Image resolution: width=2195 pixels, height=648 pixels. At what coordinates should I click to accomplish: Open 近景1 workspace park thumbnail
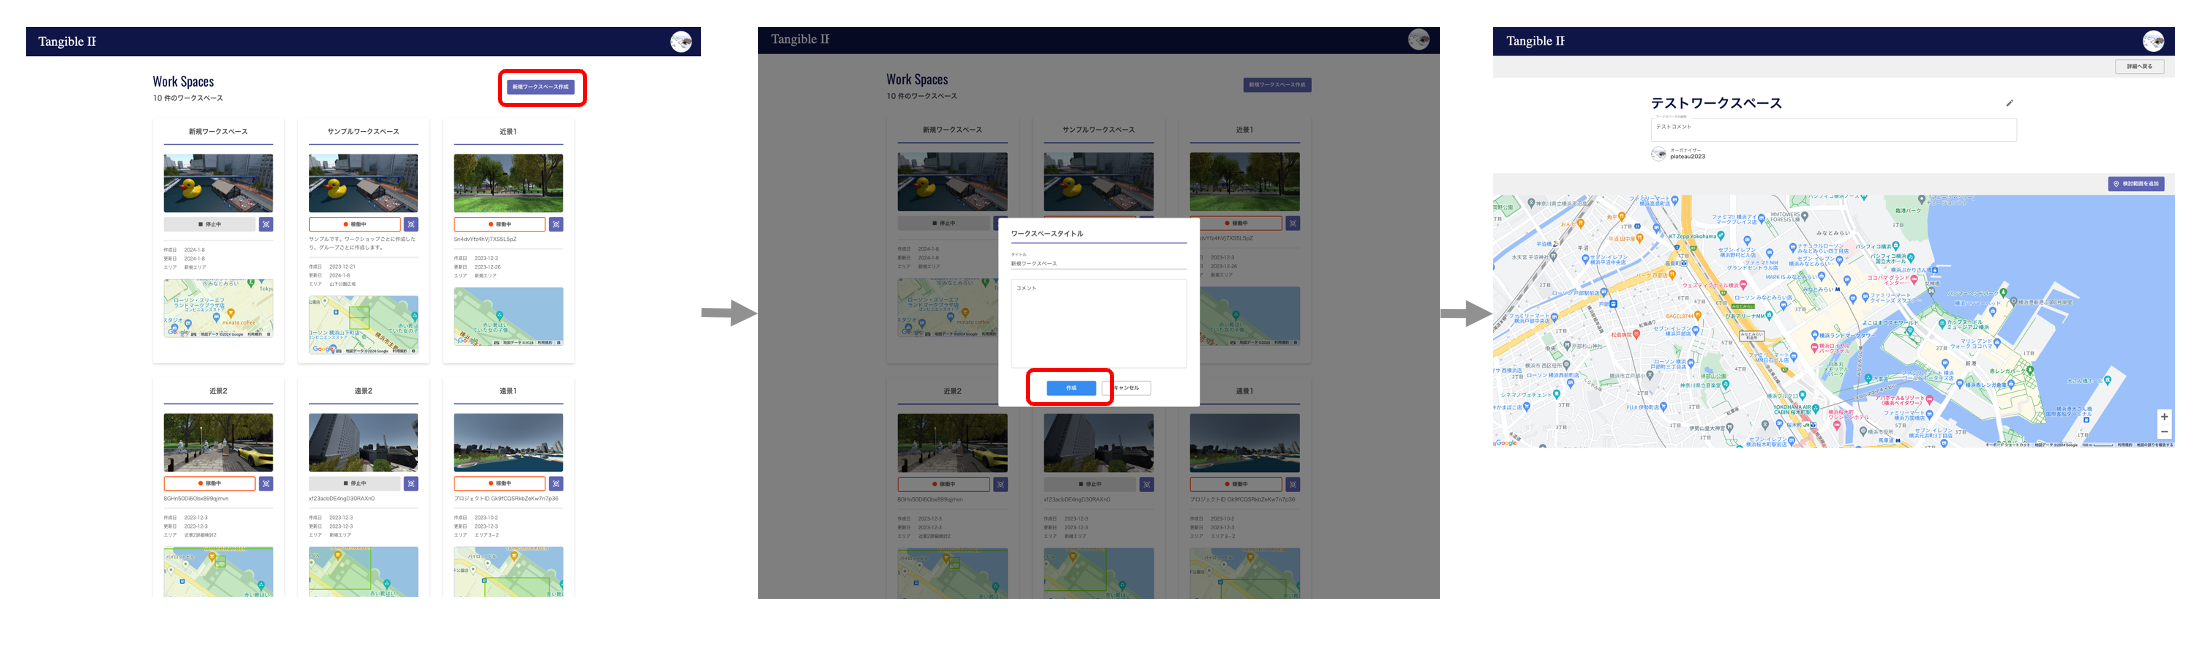[508, 183]
